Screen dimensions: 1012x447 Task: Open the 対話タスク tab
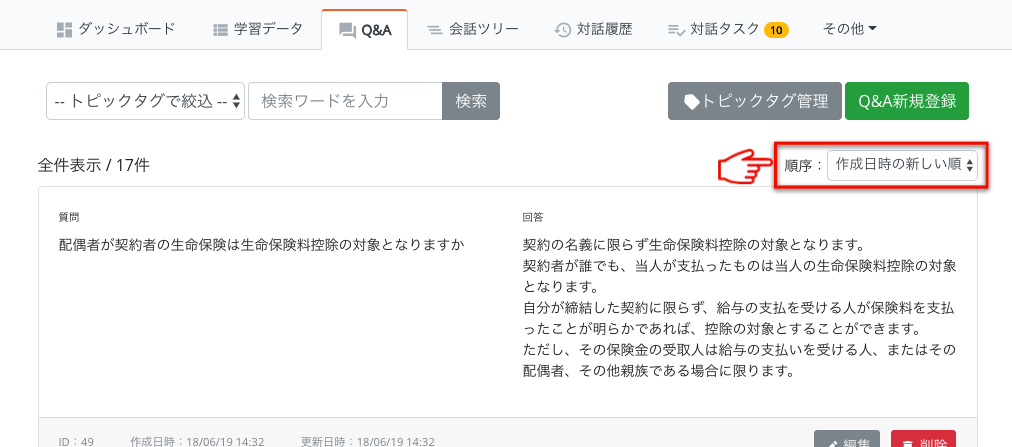coord(728,29)
